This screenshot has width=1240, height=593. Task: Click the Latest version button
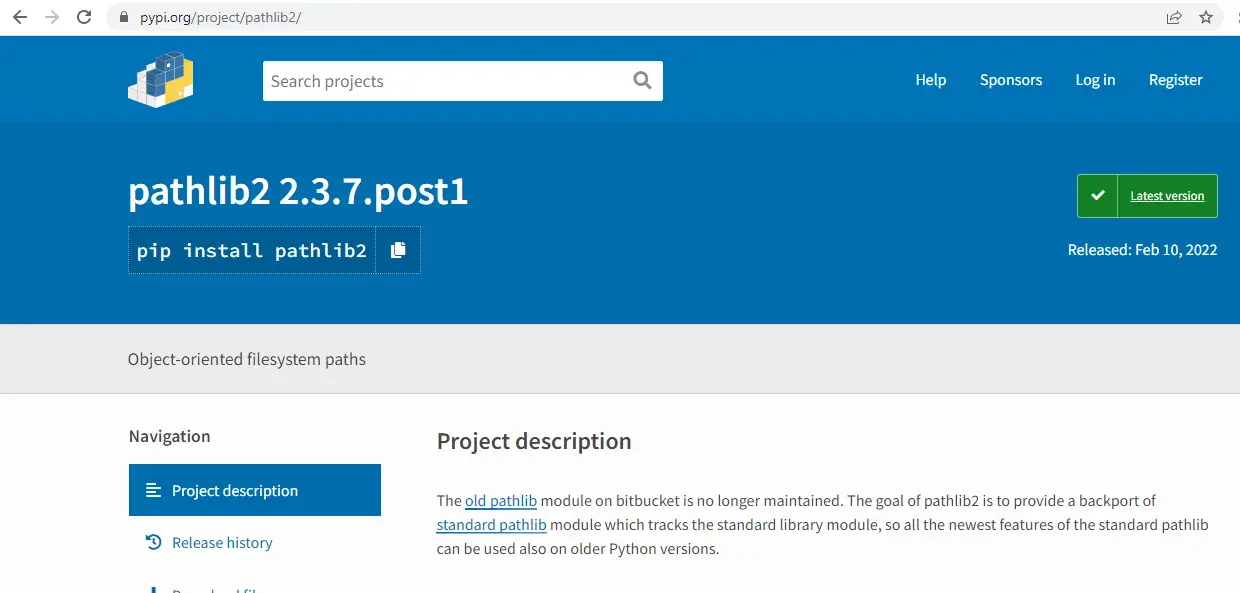(1147, 196)
